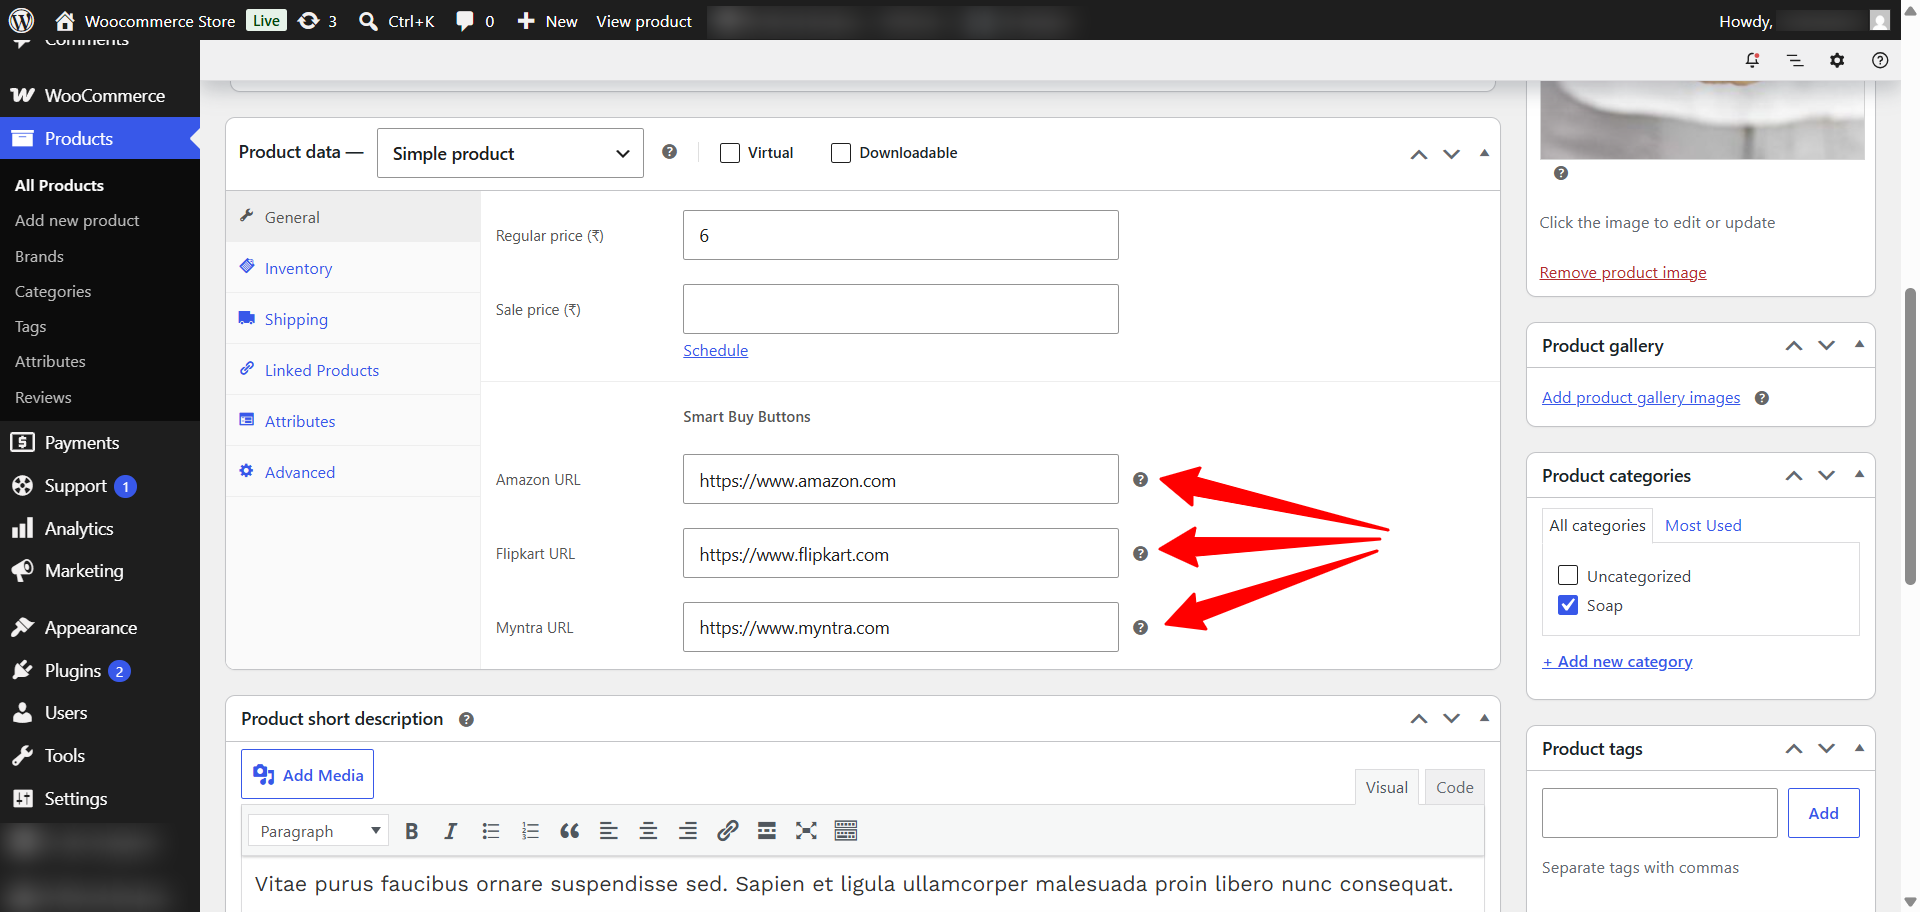Open the Shipping tab
Screen dimensions: 1920x912
click(x=353, y=319)
